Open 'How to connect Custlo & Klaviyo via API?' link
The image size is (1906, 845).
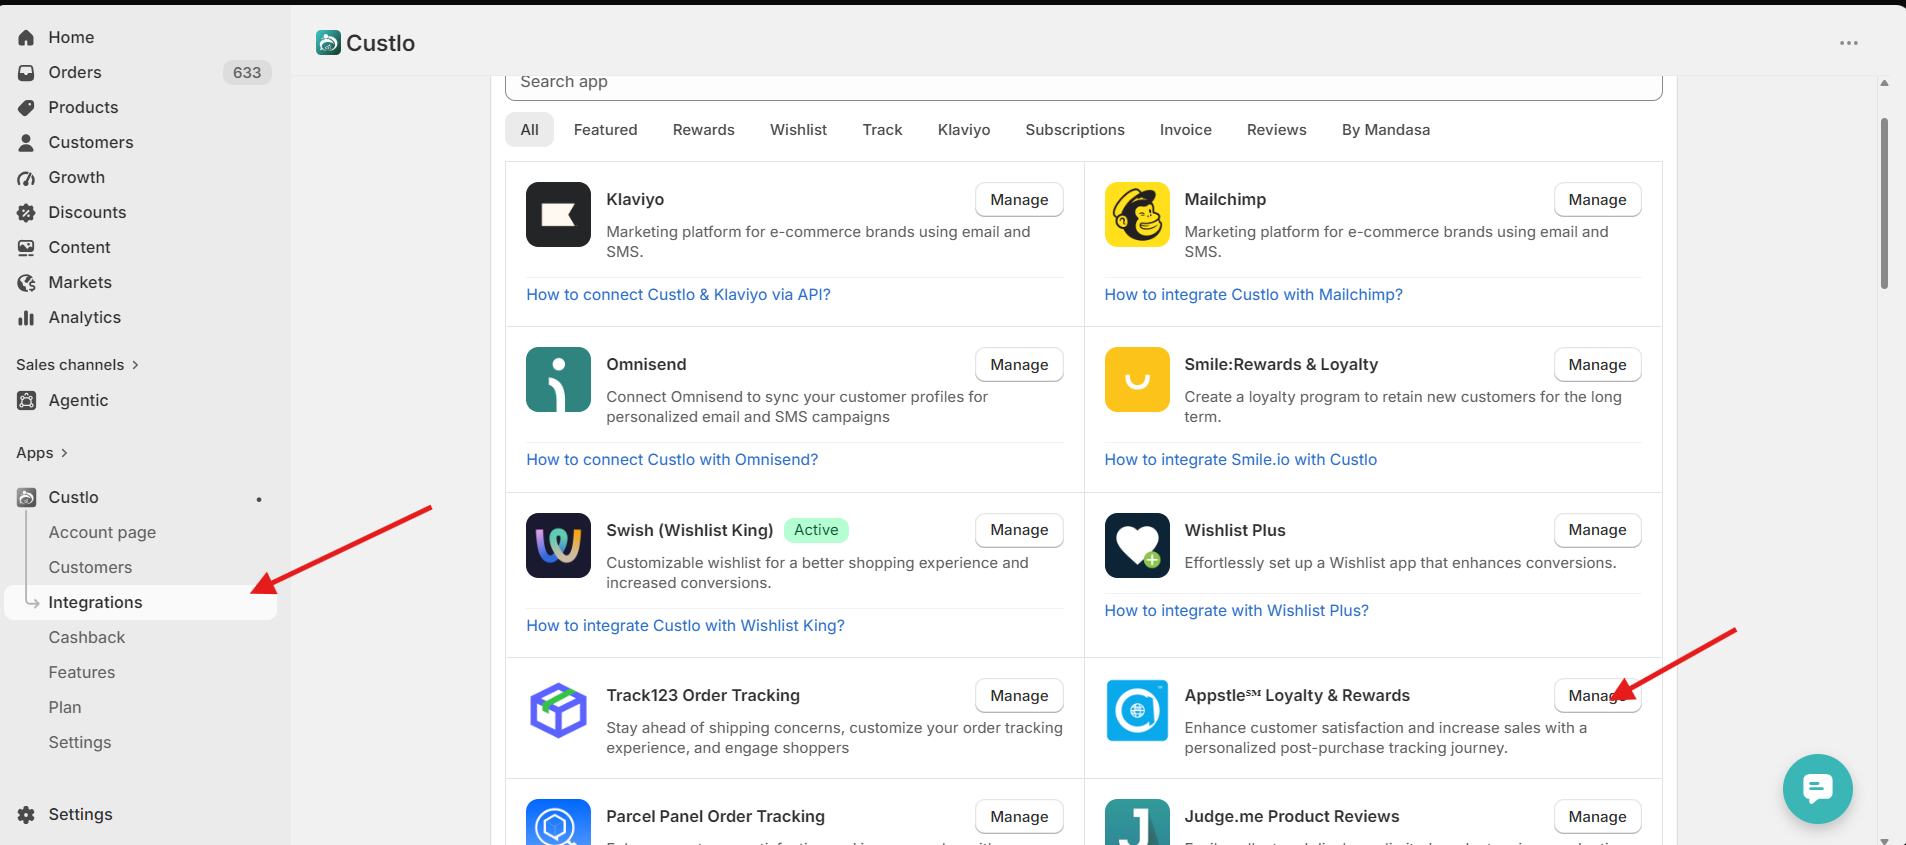click(x=678, y=295)
